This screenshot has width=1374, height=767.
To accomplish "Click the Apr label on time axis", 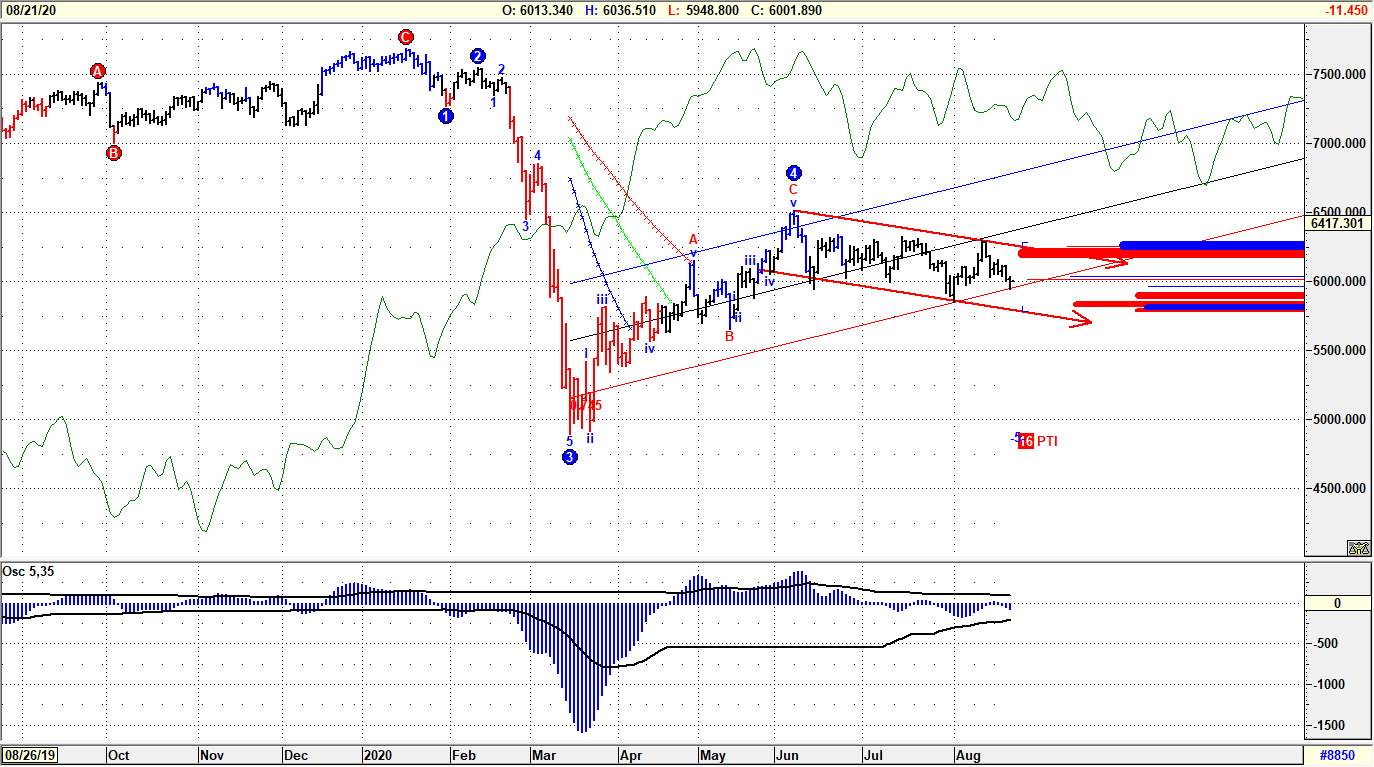I will (631, 756).
